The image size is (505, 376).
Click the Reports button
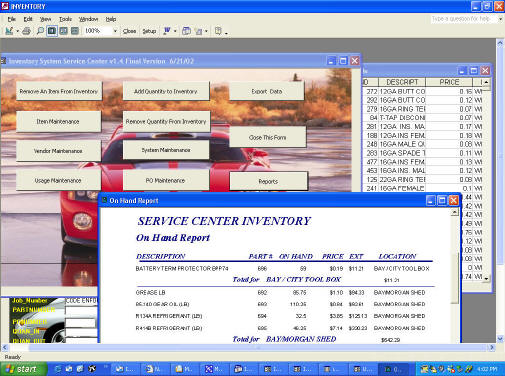(268, 181)
